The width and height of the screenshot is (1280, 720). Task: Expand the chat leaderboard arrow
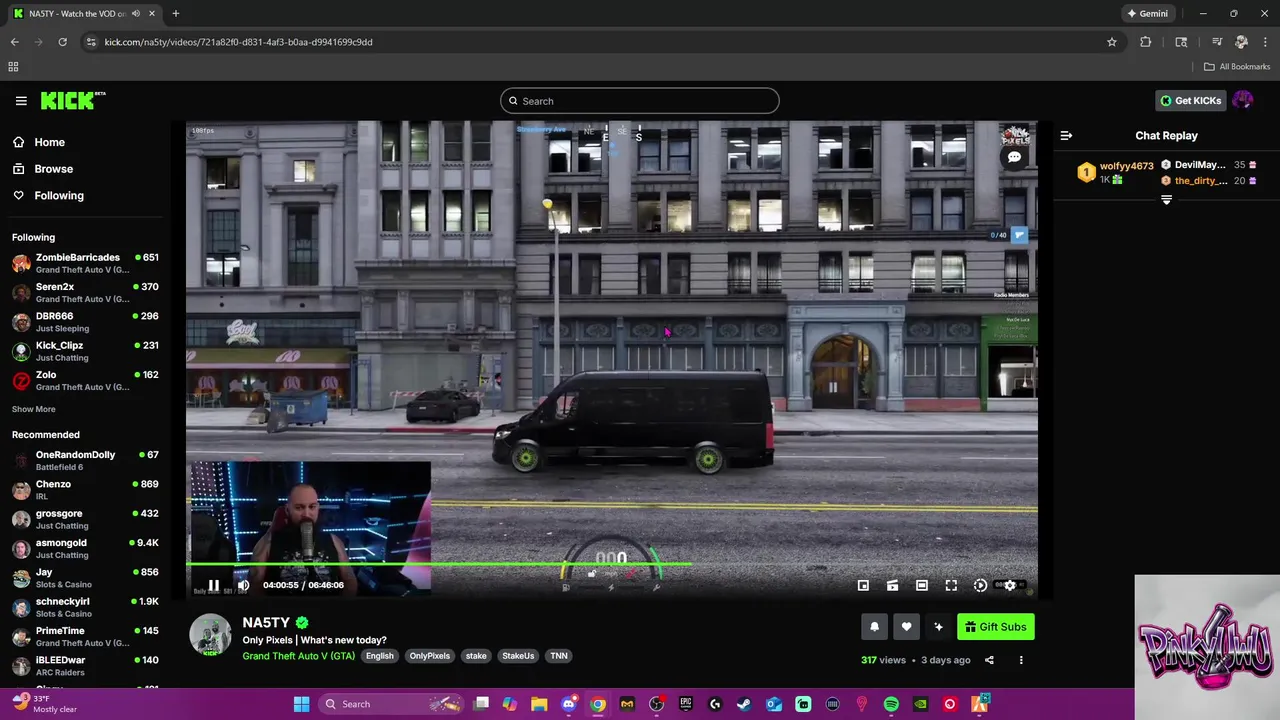1166,200
